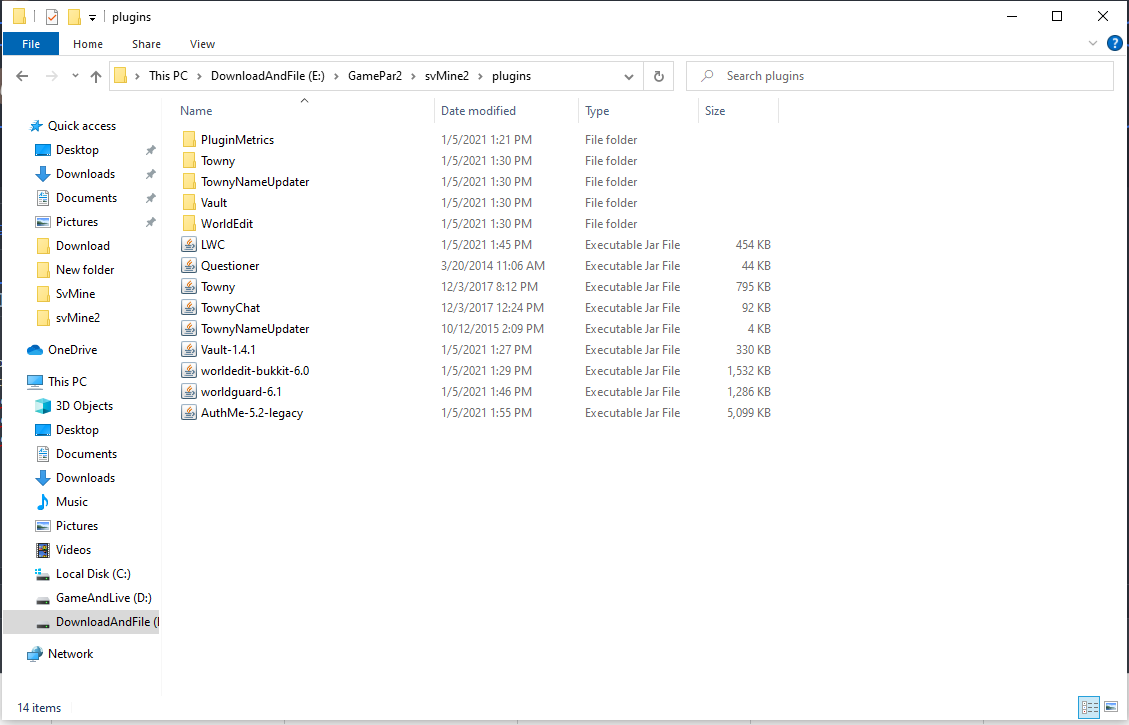Expand breadcrumb arrow after This PC
1129x725 pixels.
point(199,76)
